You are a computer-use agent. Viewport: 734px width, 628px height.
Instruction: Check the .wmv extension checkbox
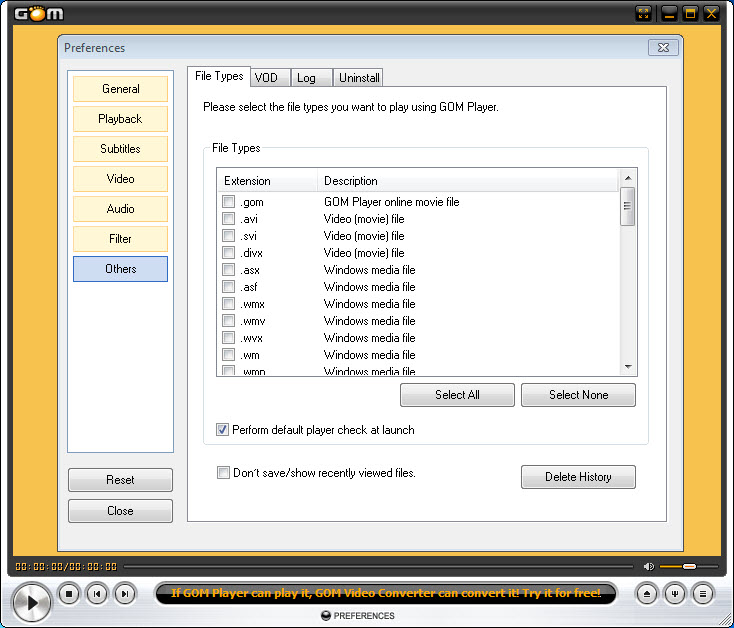click(228, 321)
